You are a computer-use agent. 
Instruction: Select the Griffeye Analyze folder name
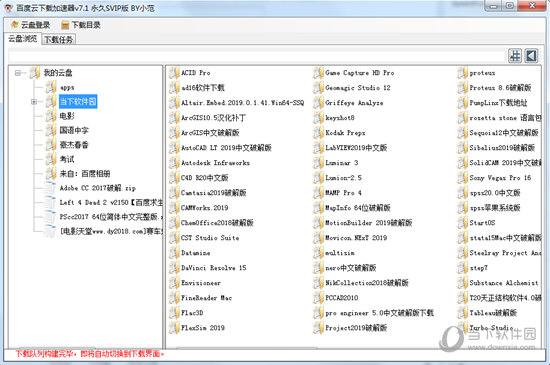354,103
